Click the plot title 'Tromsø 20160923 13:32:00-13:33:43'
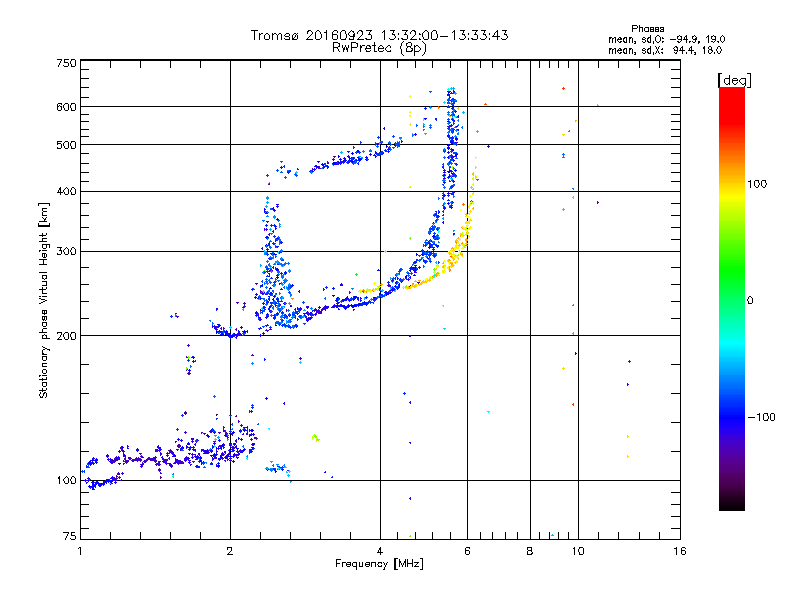This screenshot has height=600, width=800. 379,35
